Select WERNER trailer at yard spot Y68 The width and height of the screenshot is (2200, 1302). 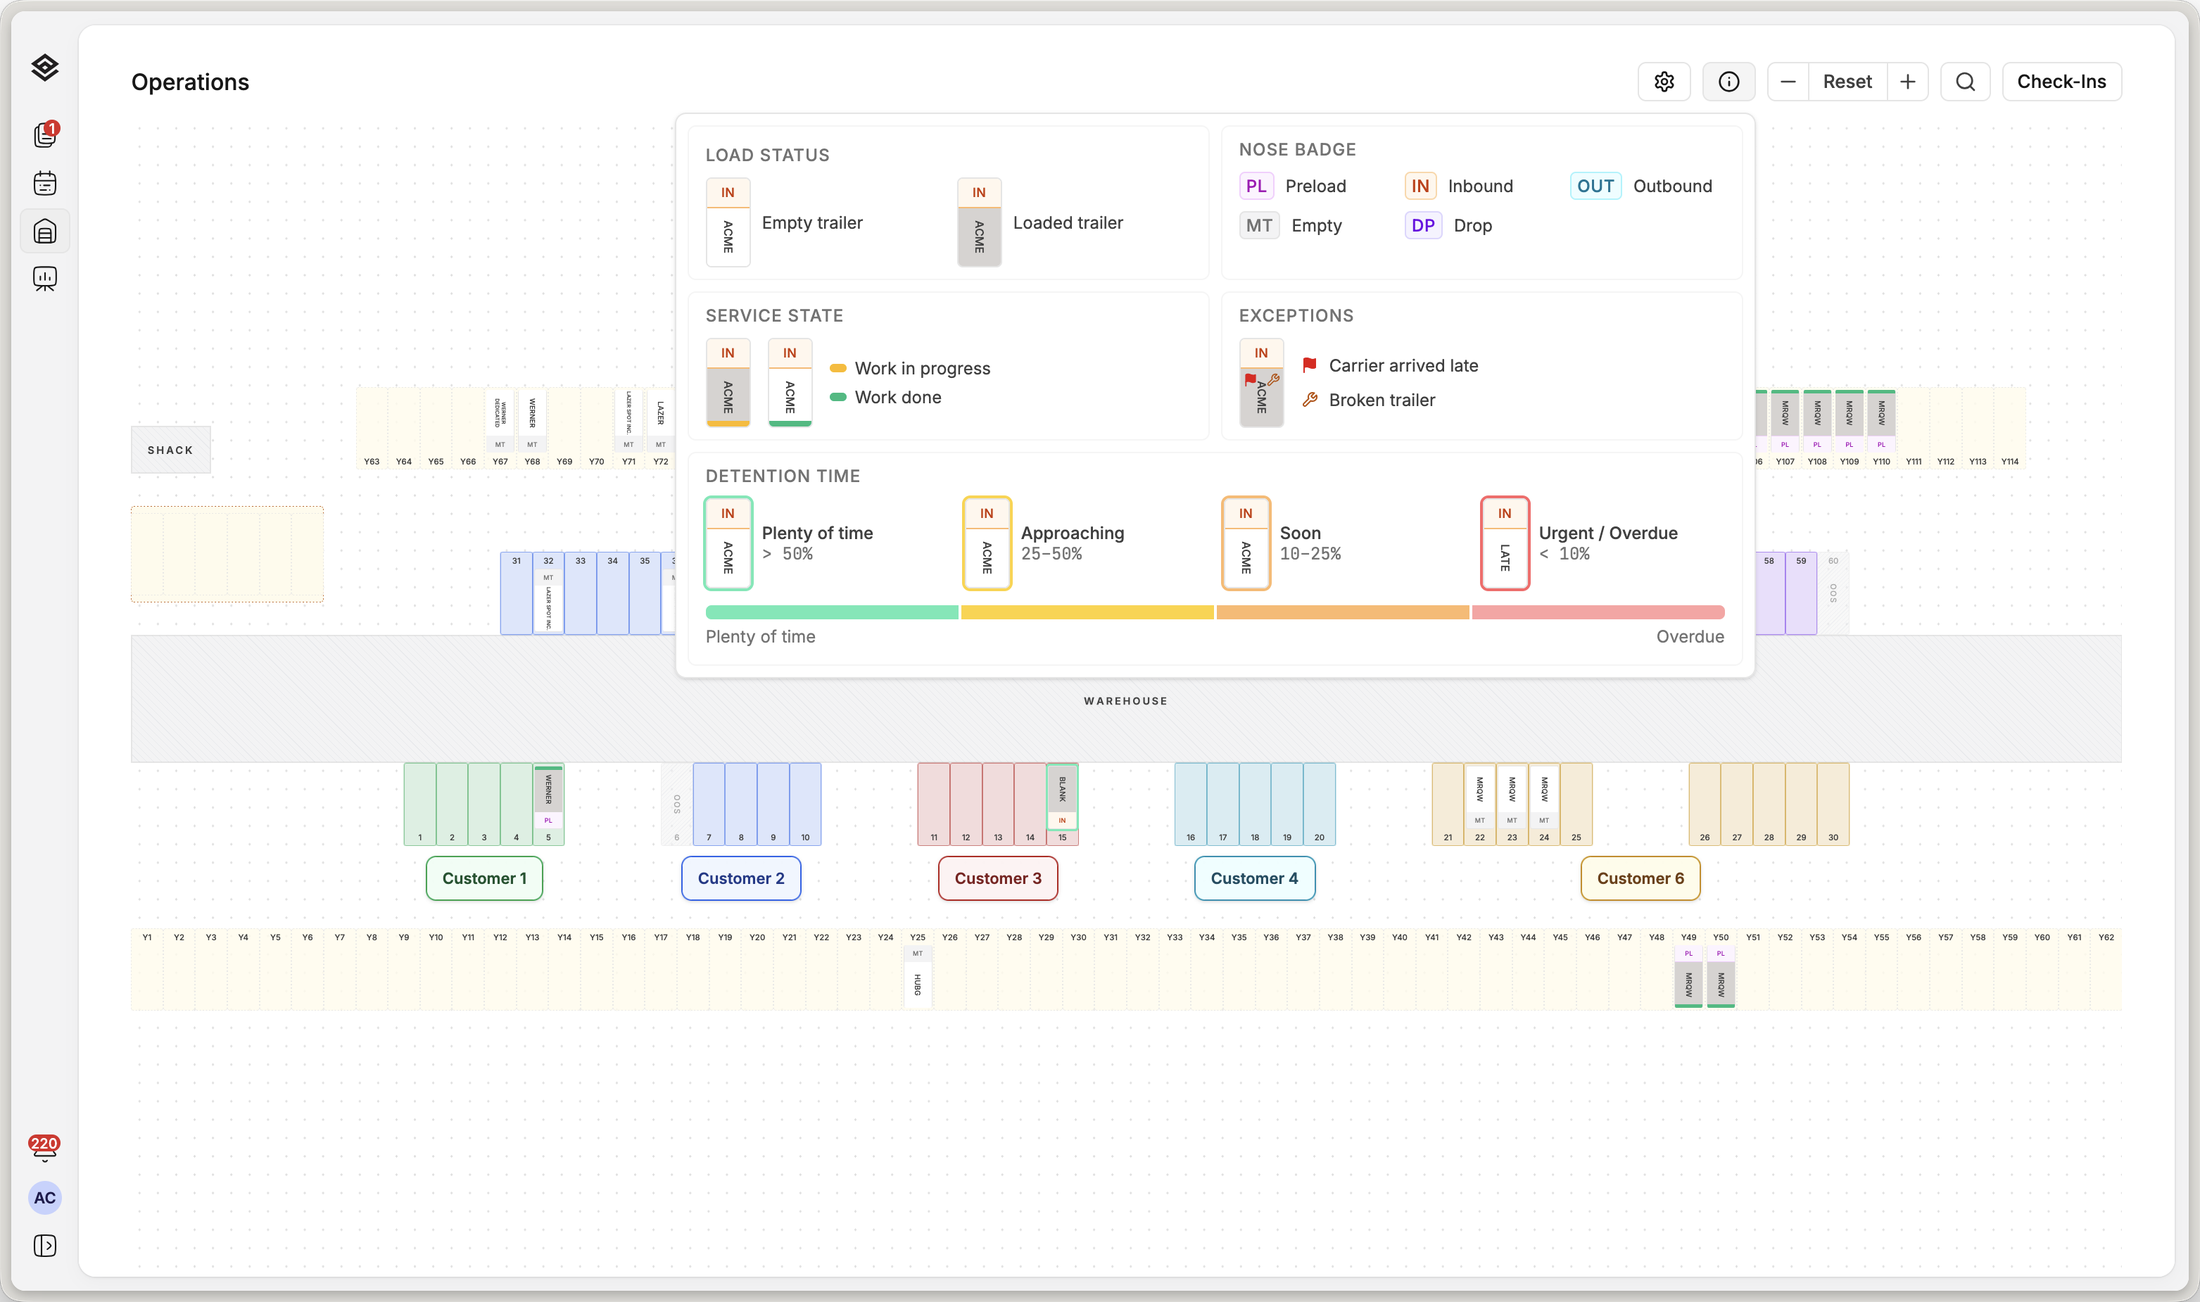pyautogui.click(x=532, y=421)
